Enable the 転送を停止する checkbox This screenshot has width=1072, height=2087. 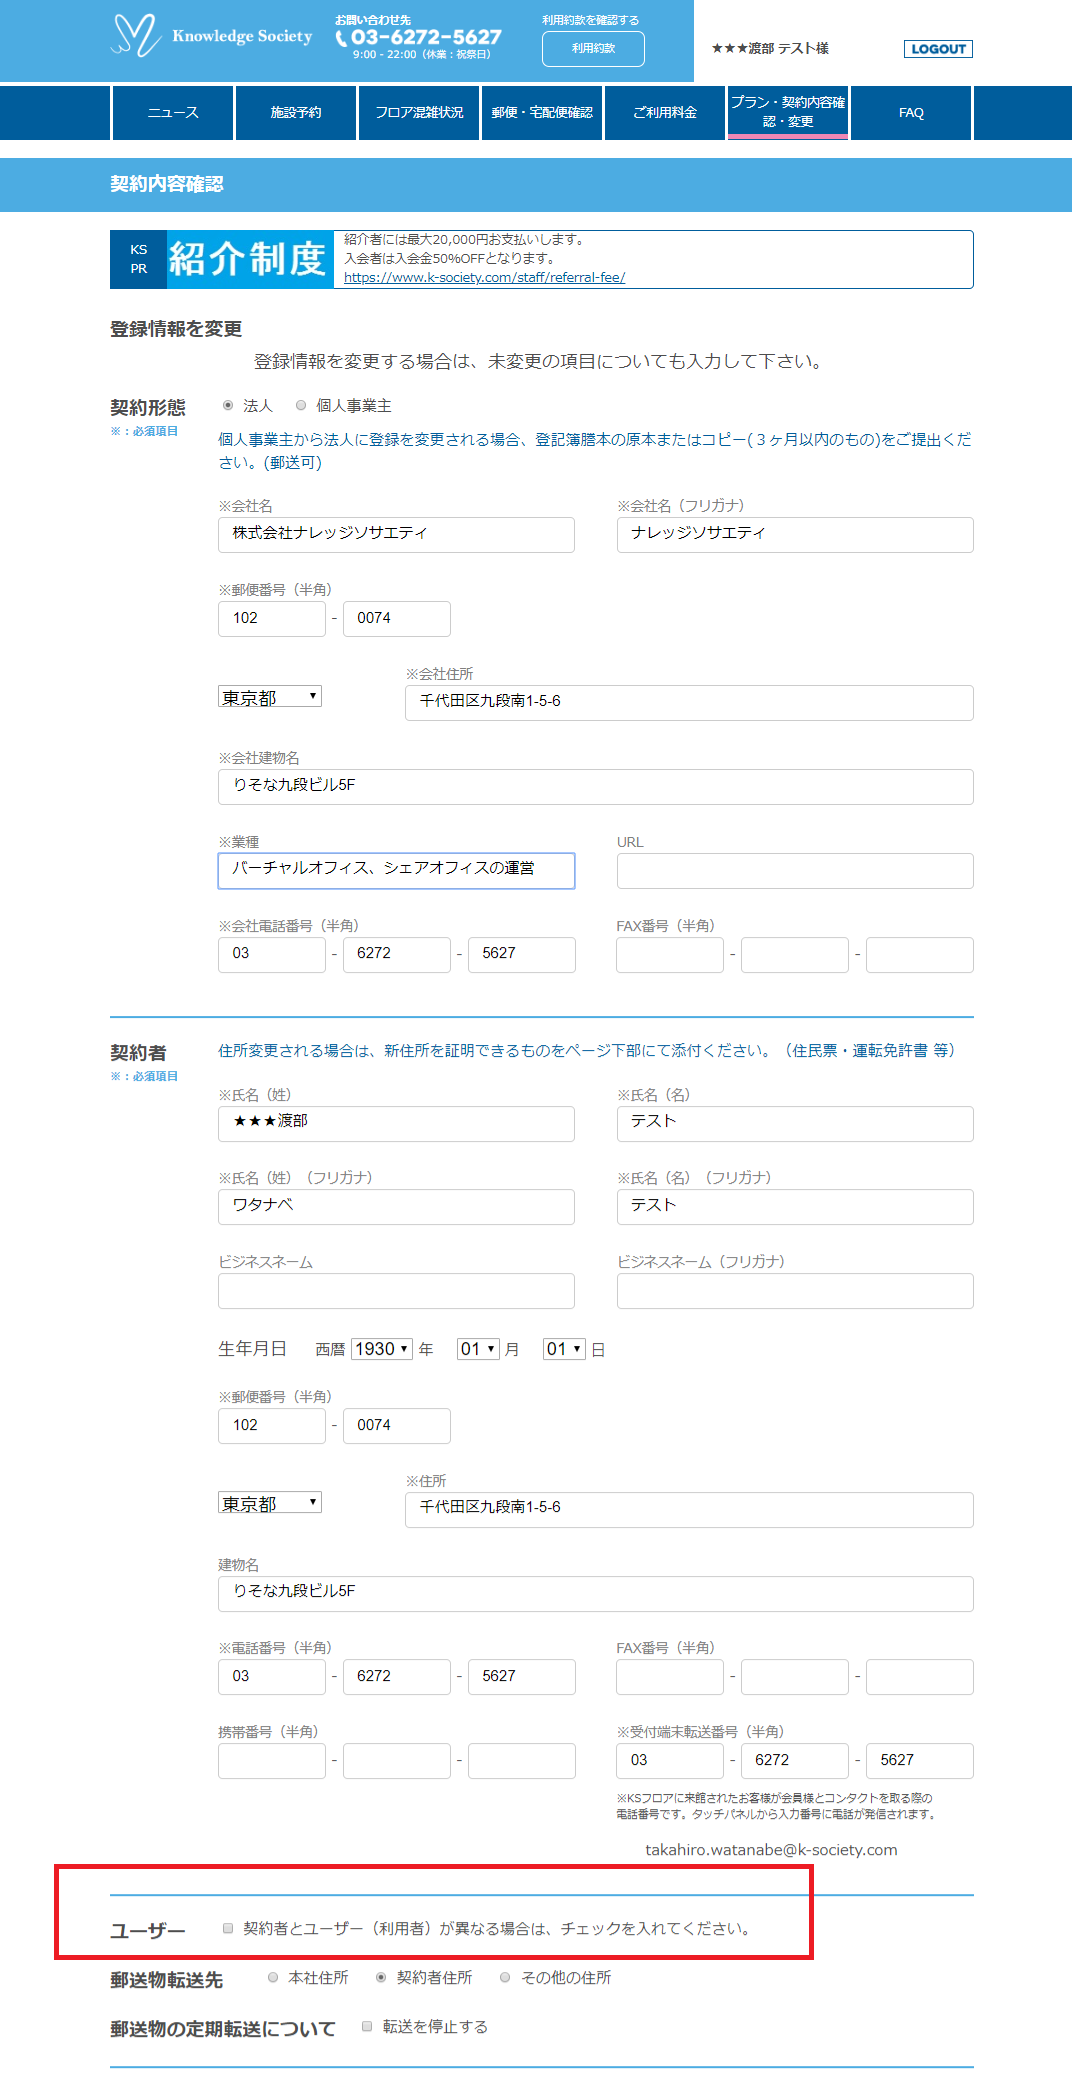(x=367, y=2026)
